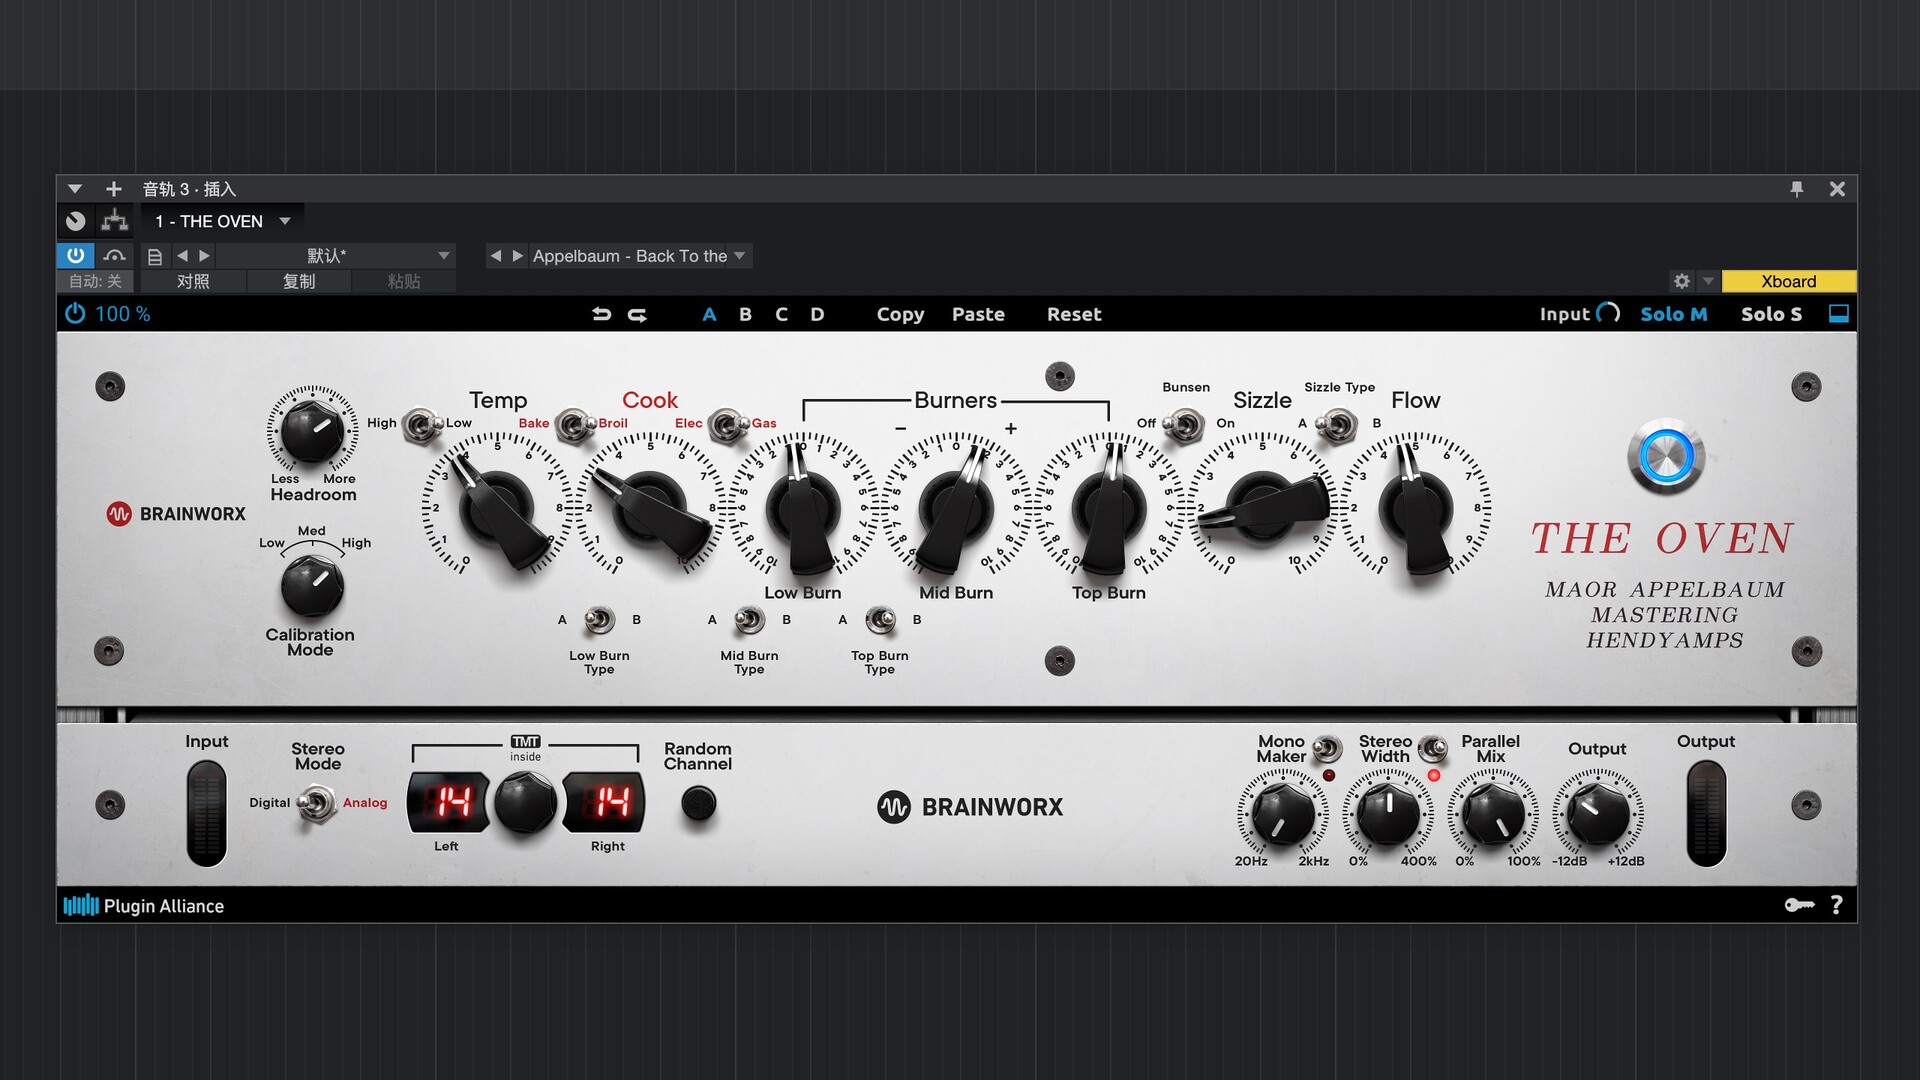
Task: Click the Right TMT channel display
Action: coord(605,802)
